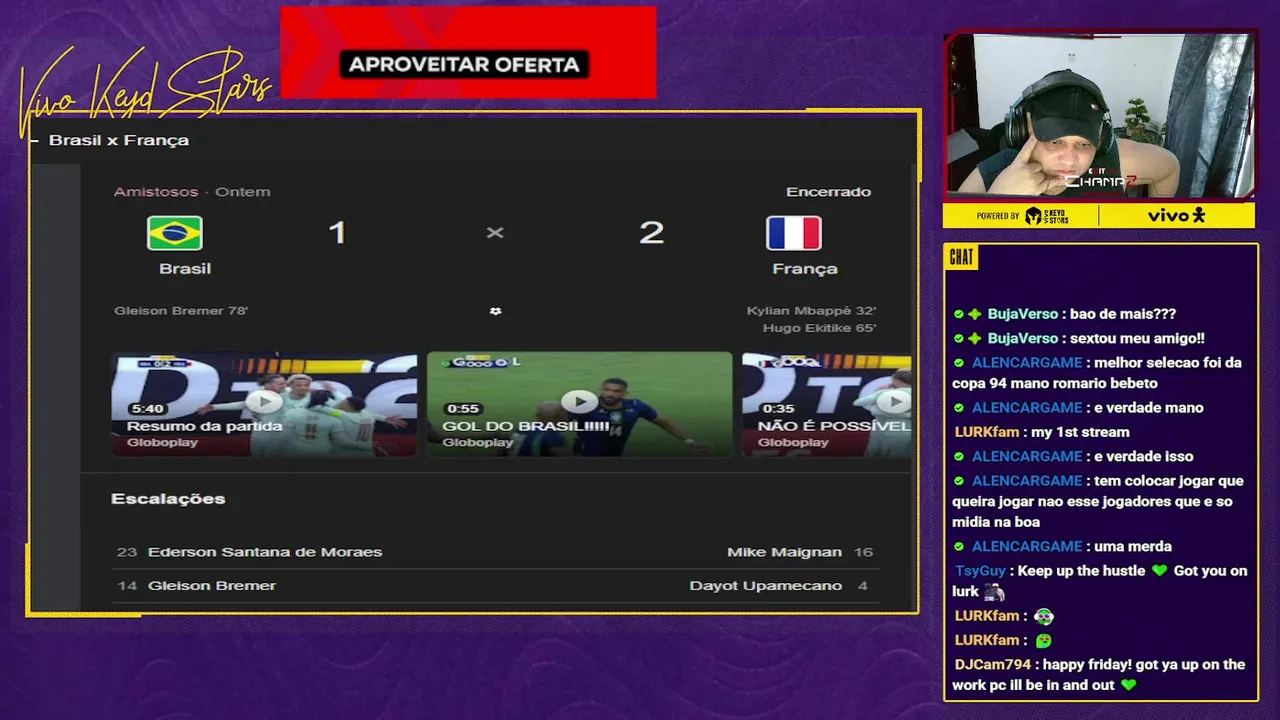Click ALENCARGAME's 'copa 94' message
Image resolution: width=1280 pixels, height=720 pixels.
[1097, 373]
